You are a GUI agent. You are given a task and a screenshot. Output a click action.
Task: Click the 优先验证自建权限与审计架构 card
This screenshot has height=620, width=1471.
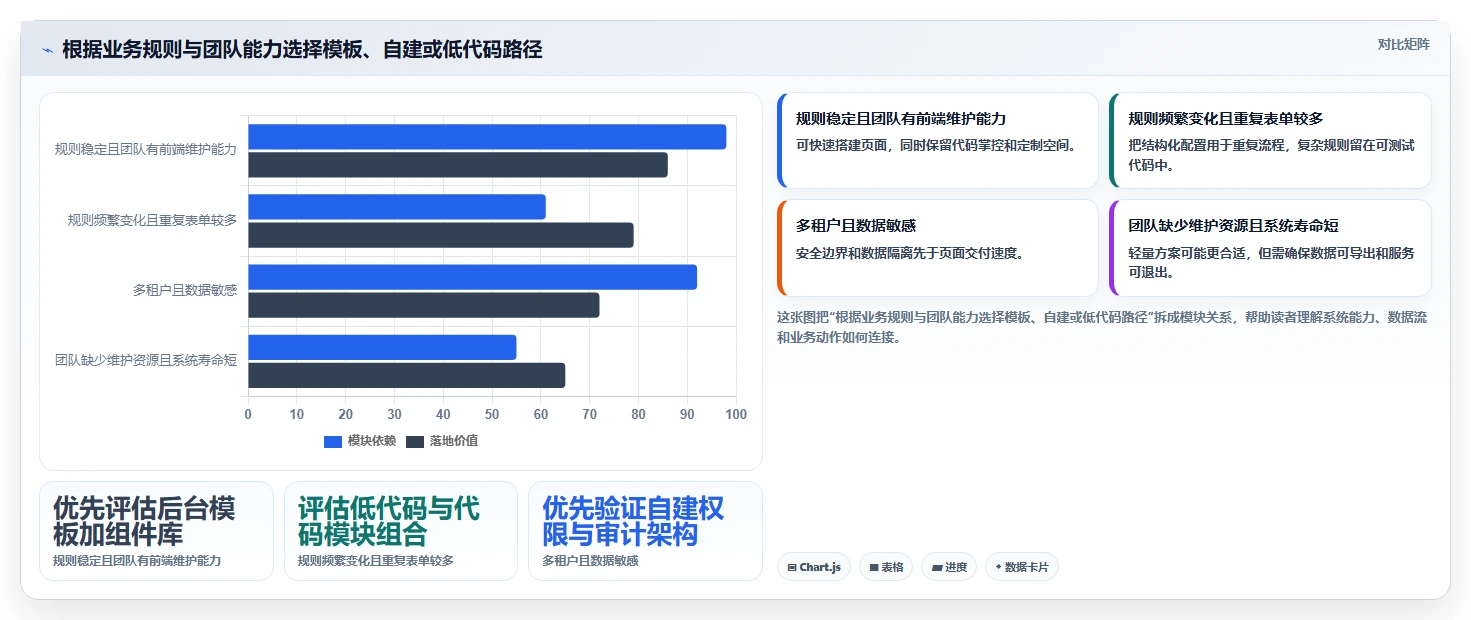(645, 531)
